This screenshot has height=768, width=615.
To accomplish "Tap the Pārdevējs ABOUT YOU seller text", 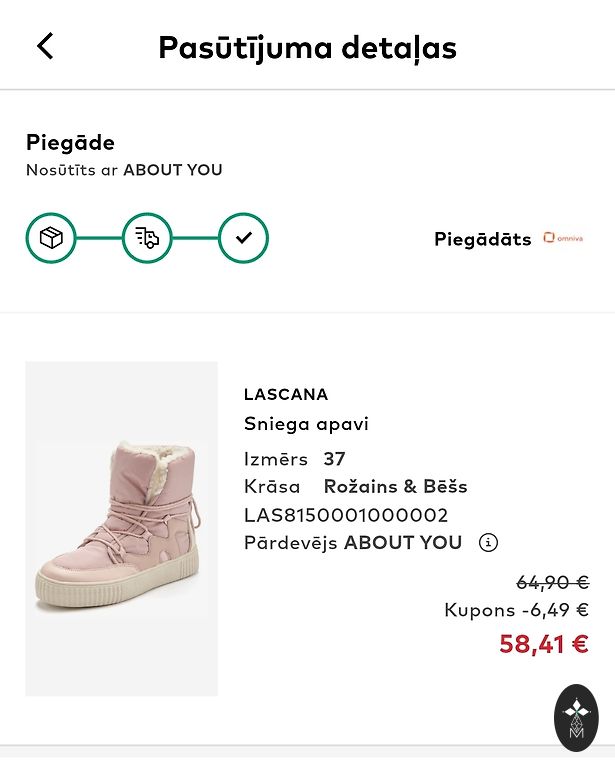I will click(x=353, y=543).
